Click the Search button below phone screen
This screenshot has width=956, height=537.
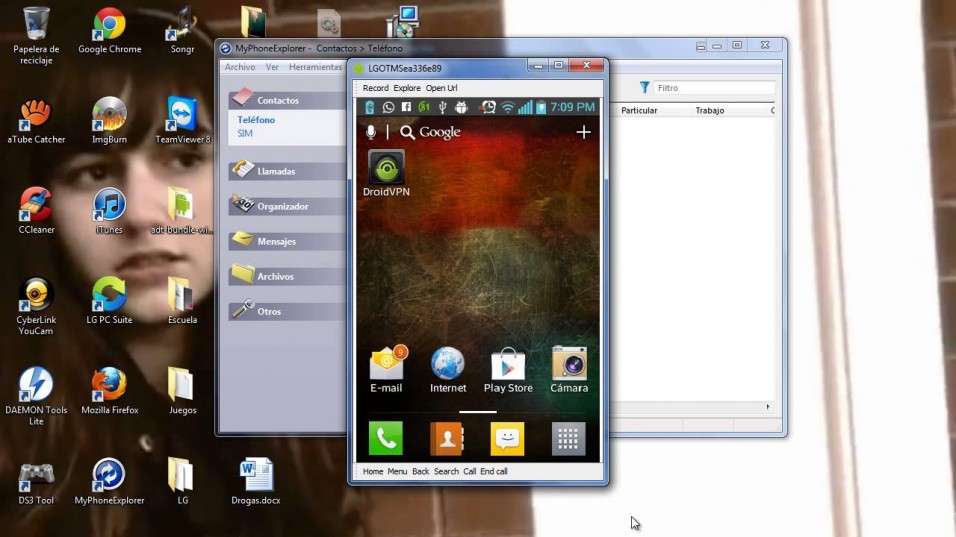(x=446, y=471)
